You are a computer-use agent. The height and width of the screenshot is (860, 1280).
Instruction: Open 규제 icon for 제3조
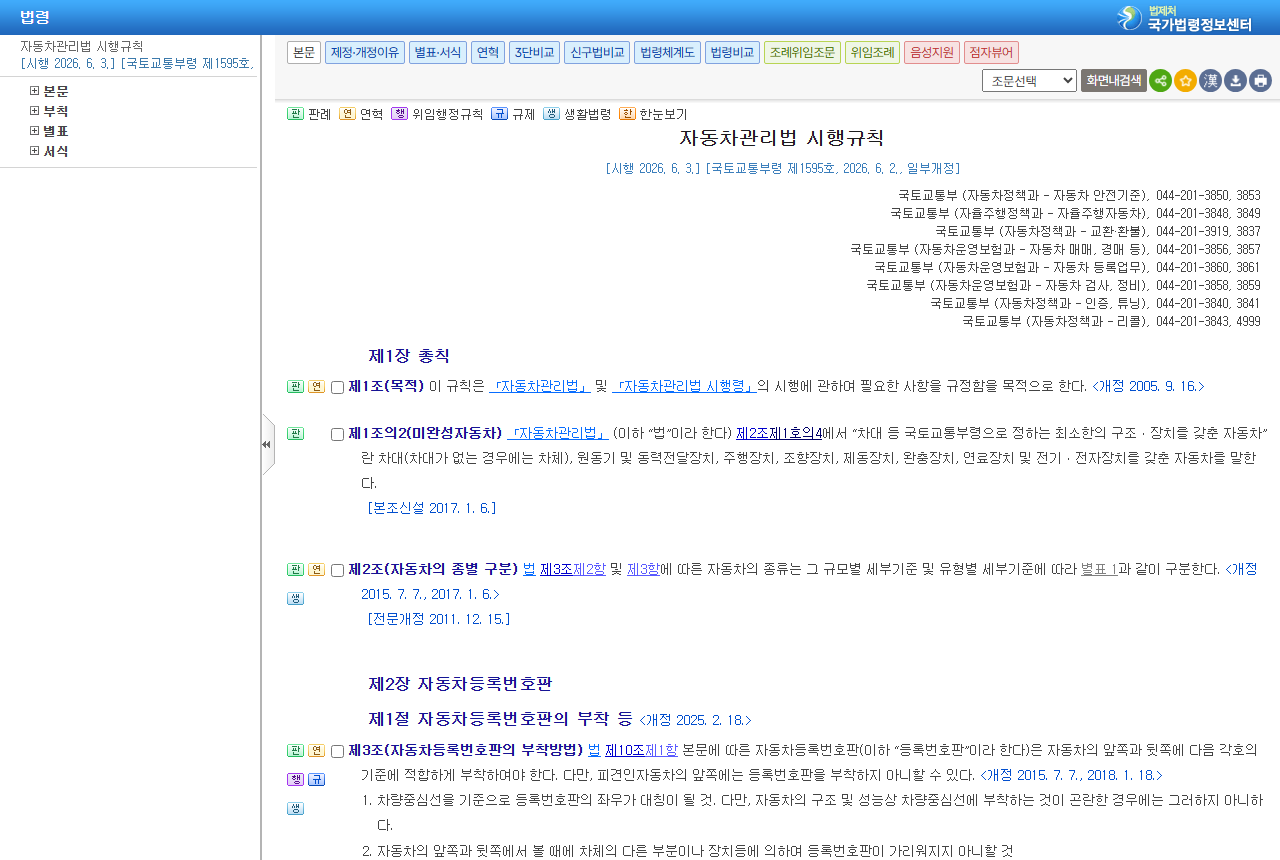click(x=316, y=780)
